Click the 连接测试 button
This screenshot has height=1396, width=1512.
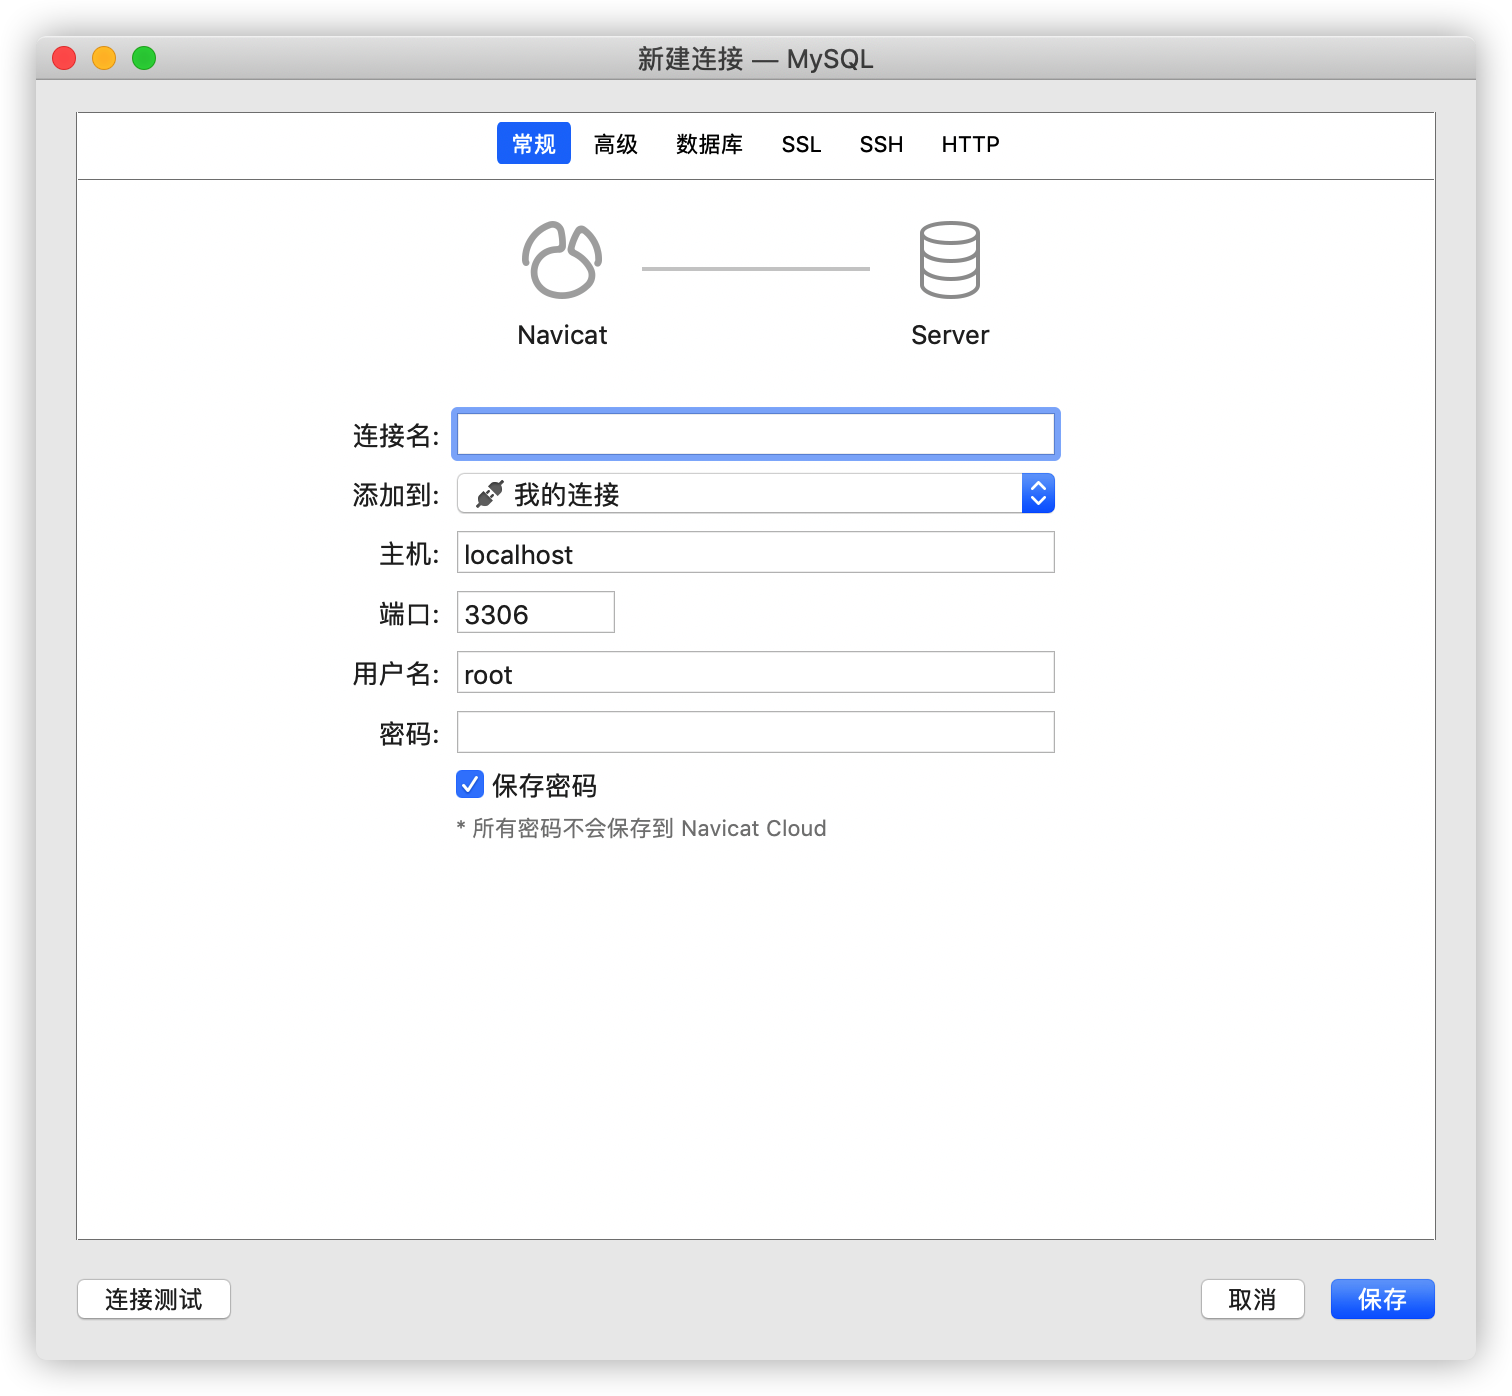(154, 1299)
